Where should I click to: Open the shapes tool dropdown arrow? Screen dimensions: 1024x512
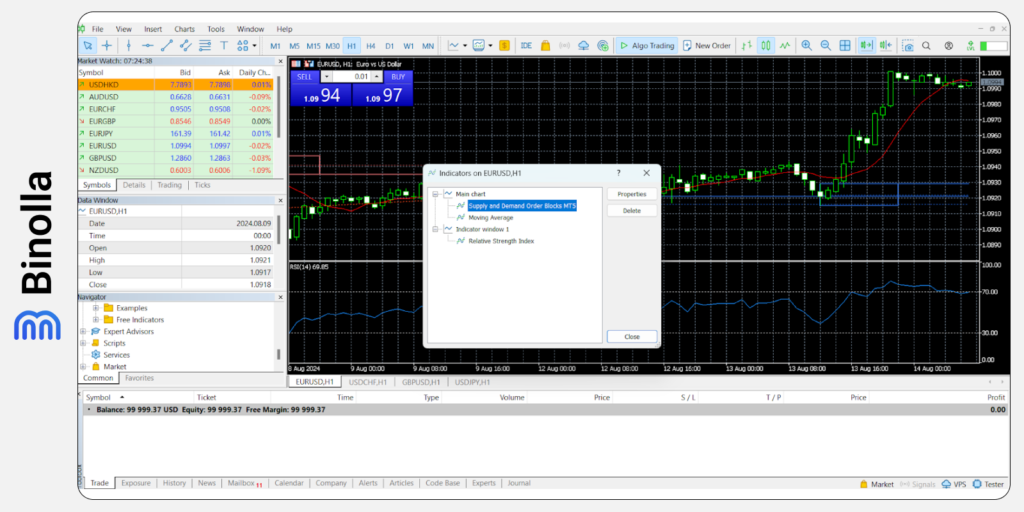[x=254, y=46]
